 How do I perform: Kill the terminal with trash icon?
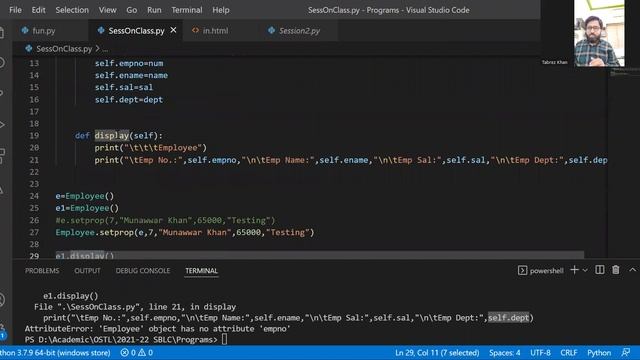pyautogui.click(x=616, y=270)
